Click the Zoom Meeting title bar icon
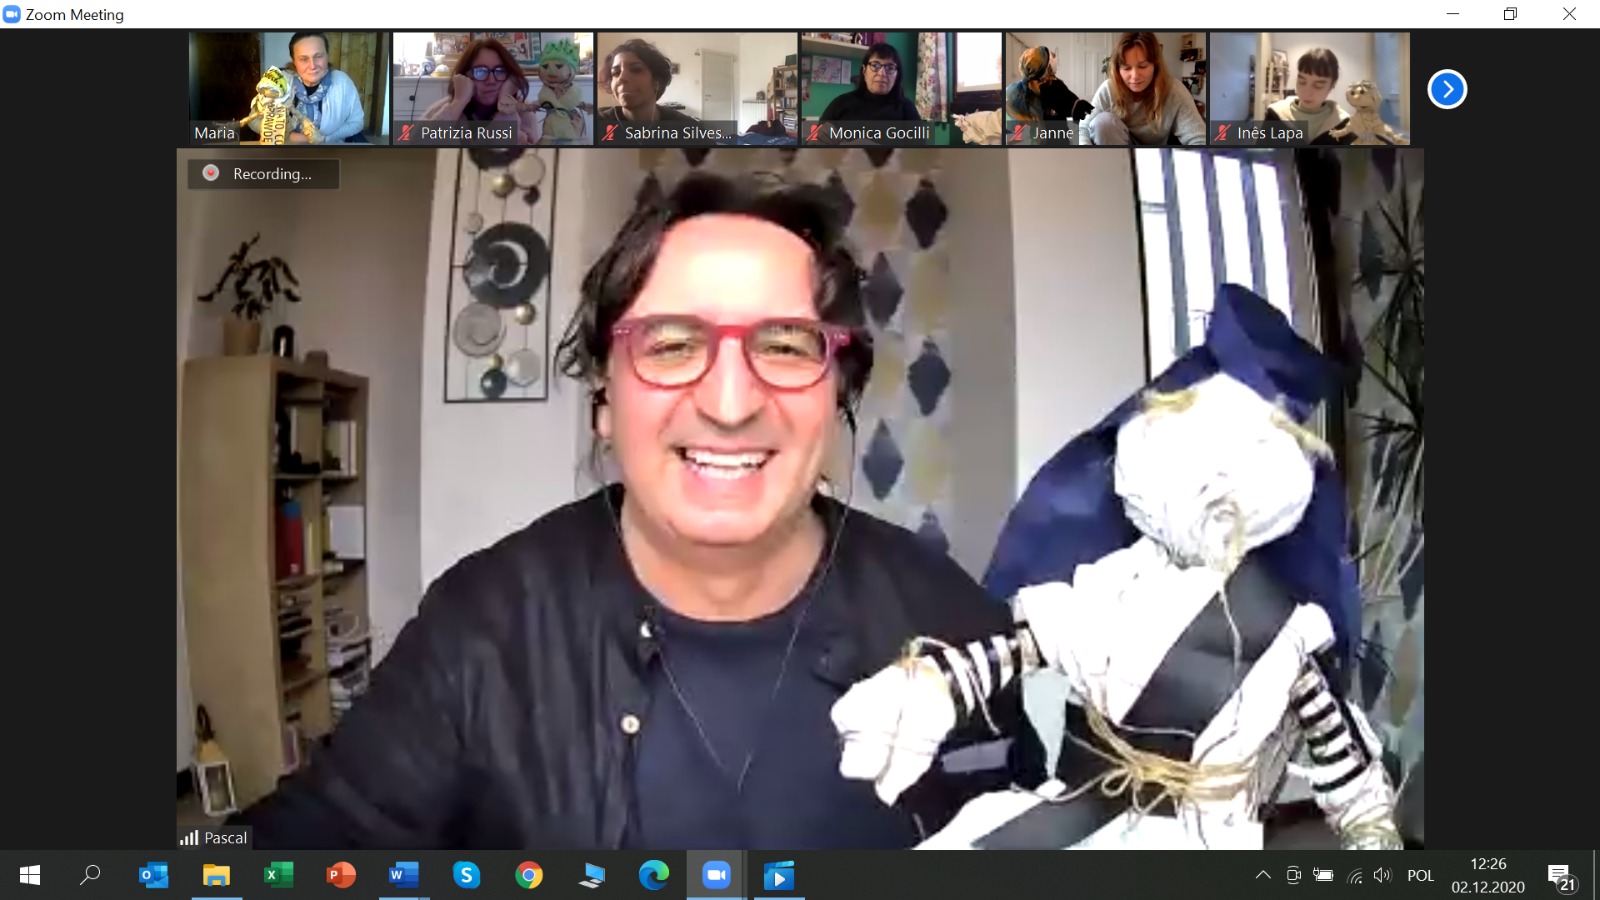 (12, 14)
